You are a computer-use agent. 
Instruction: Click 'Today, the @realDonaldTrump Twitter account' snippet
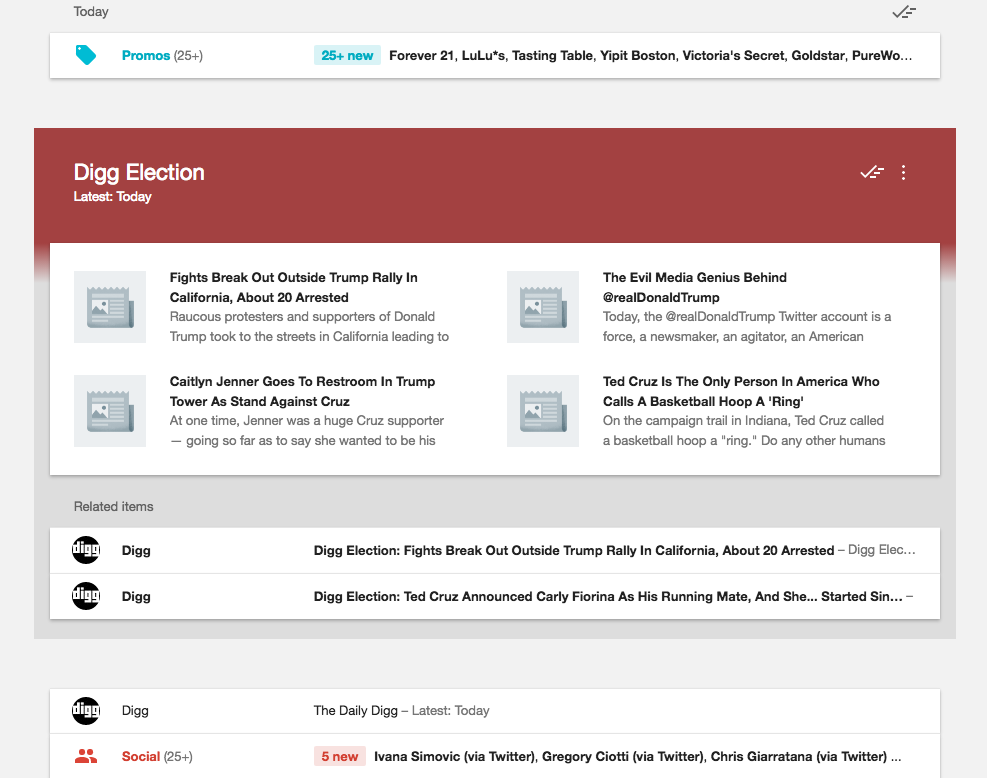point(747,326)
